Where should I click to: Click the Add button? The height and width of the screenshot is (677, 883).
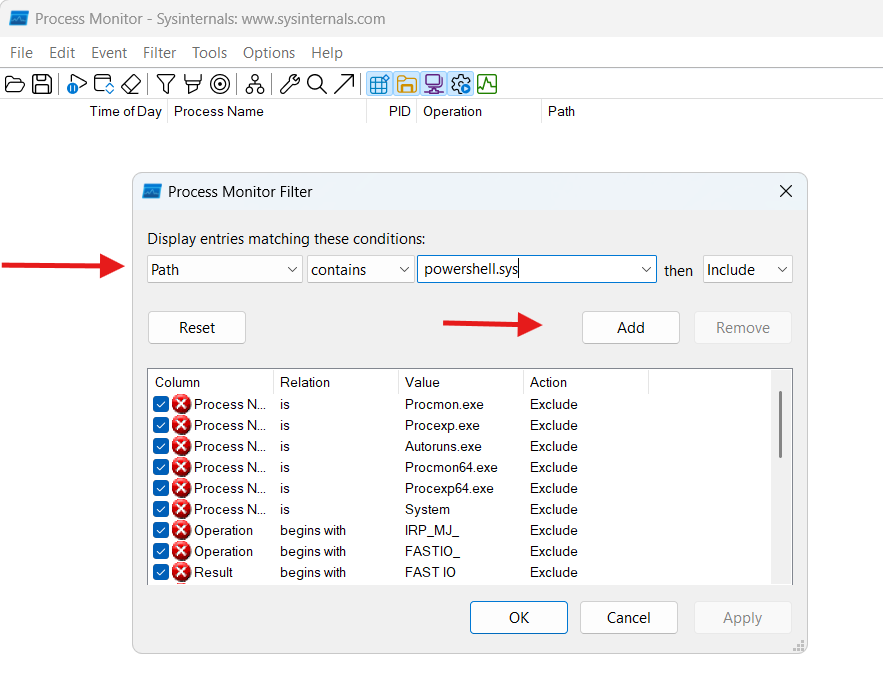pos(631,327)
